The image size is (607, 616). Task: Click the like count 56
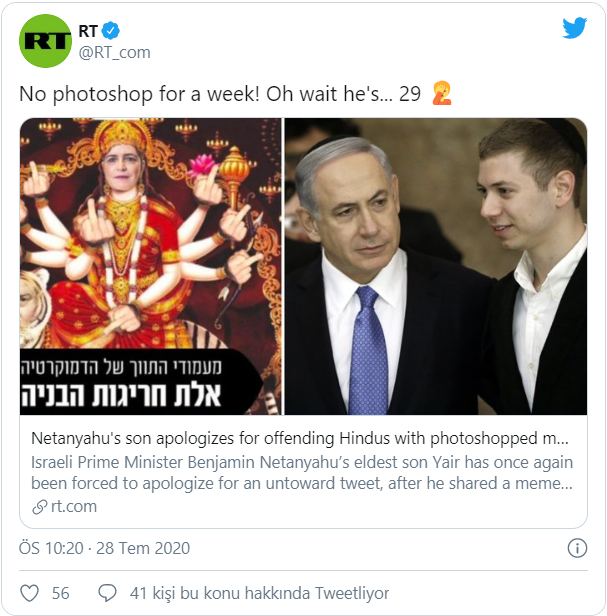point(61,593)
